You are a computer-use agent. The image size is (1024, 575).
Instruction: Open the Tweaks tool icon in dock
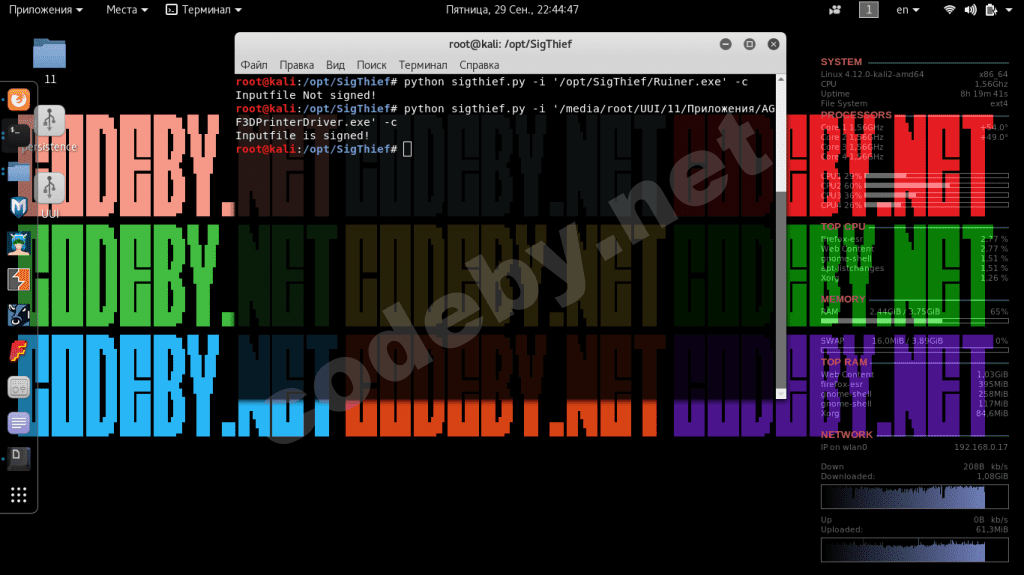point(18,387)
